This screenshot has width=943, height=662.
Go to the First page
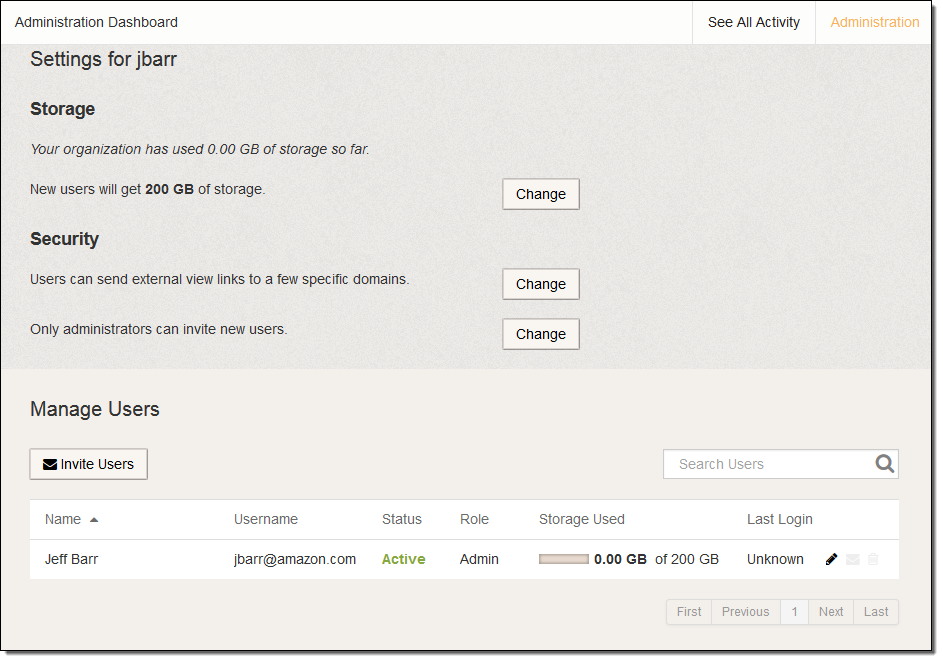[x=689, y=611]
